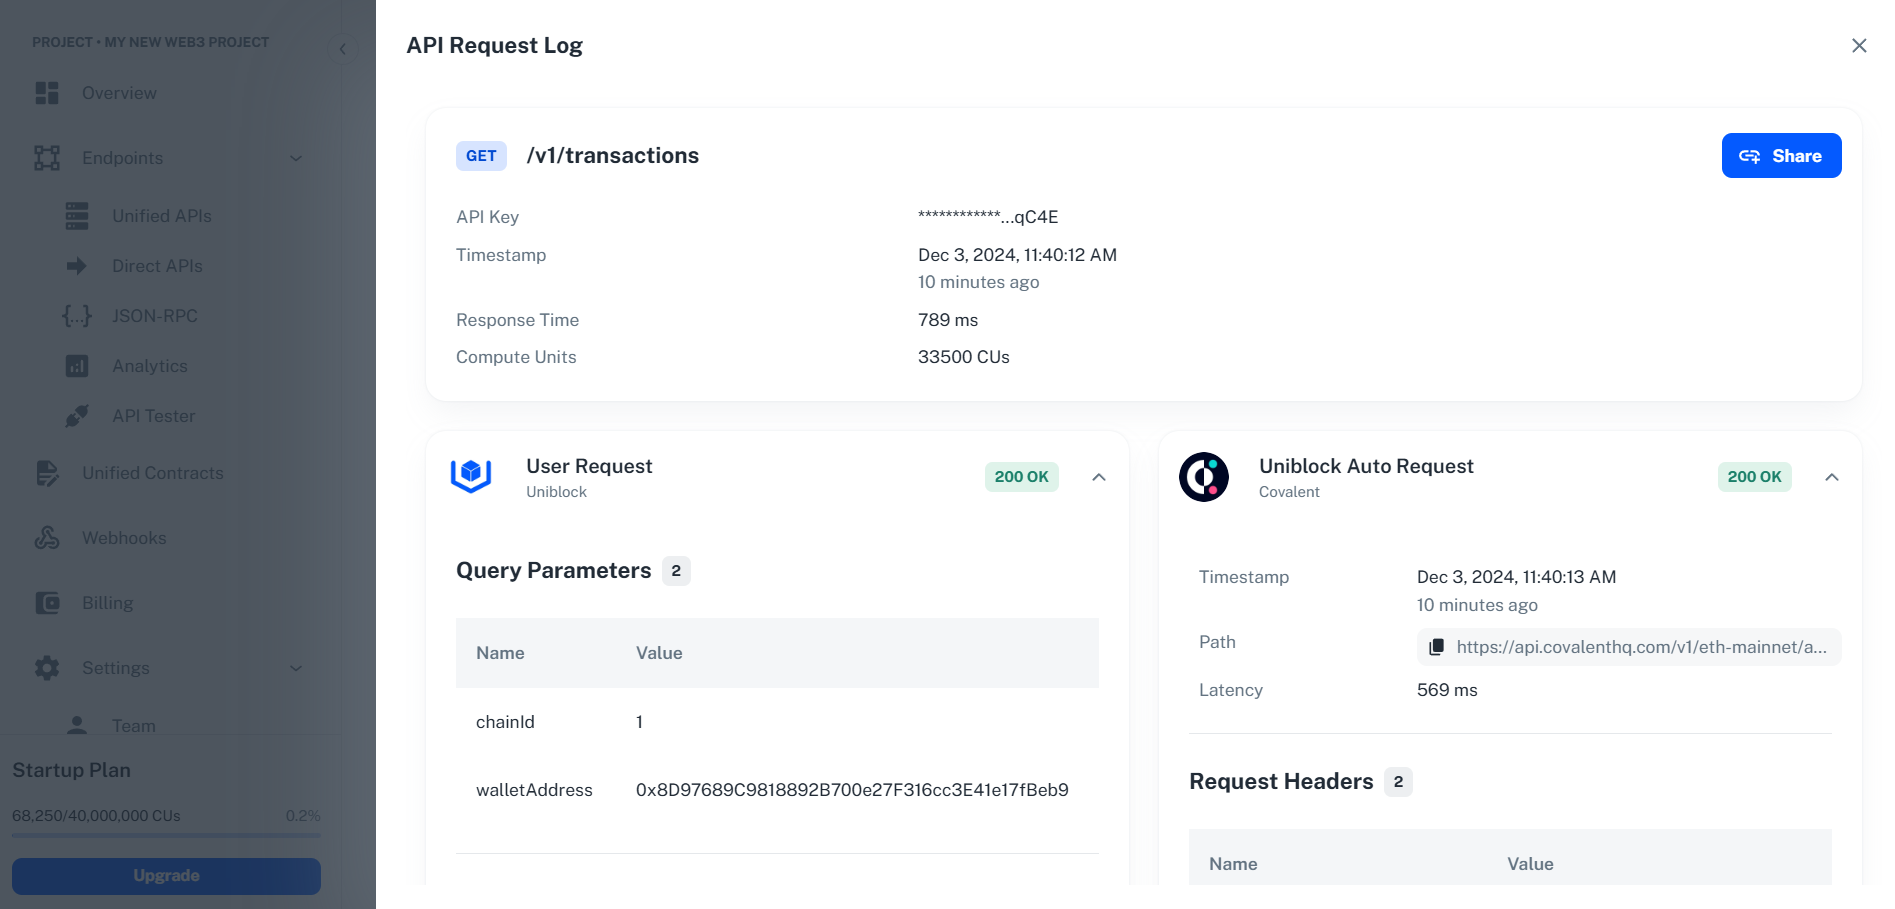Click the Billing wallet icon
This screenshot has height=909, width=1895.
[x=47, y=603]
